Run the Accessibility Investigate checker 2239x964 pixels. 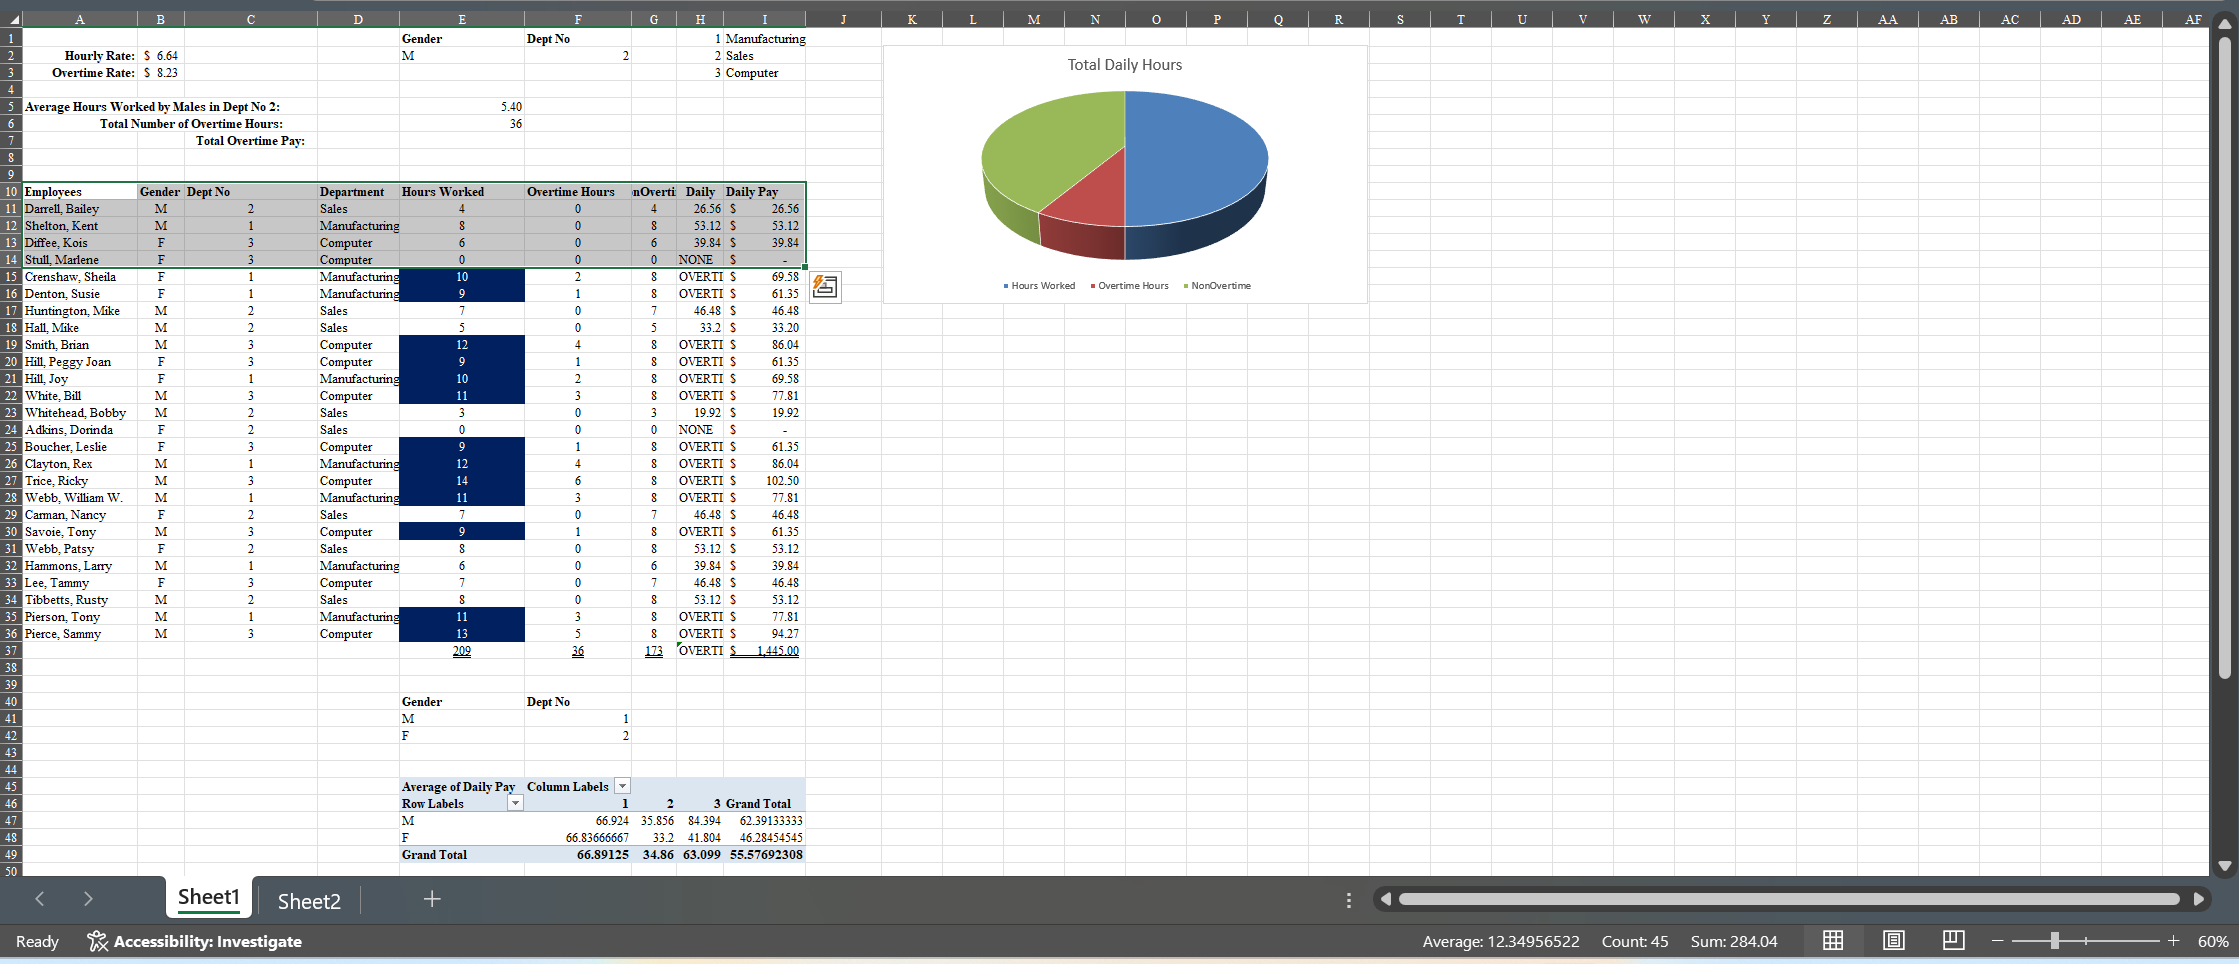coord(196,941)
